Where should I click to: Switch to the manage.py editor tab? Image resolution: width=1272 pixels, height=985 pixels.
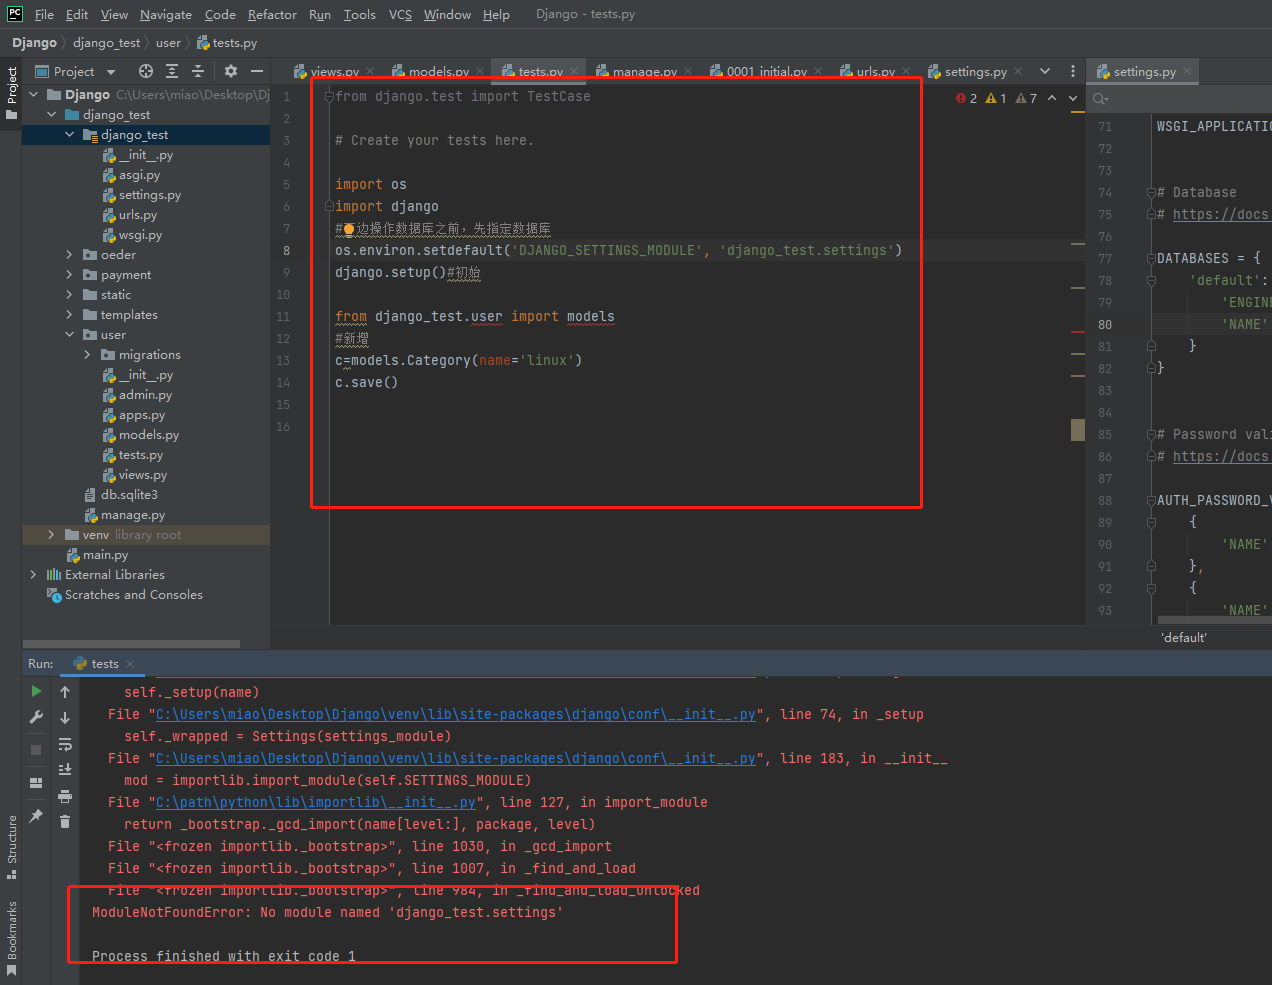click(x=644, y=72)
